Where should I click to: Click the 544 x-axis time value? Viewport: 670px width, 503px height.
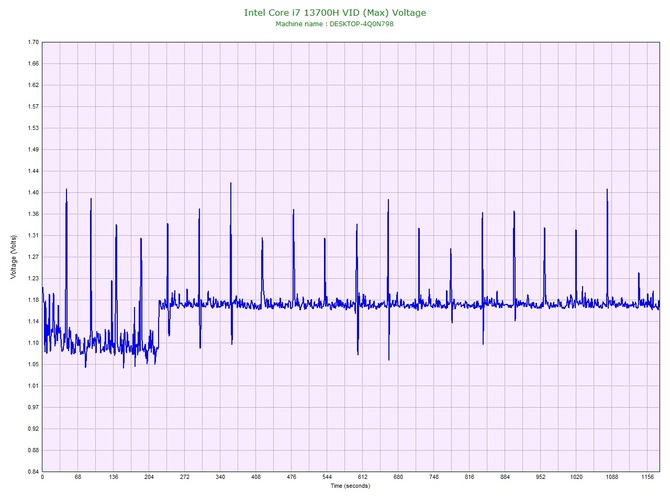point(327,477)
